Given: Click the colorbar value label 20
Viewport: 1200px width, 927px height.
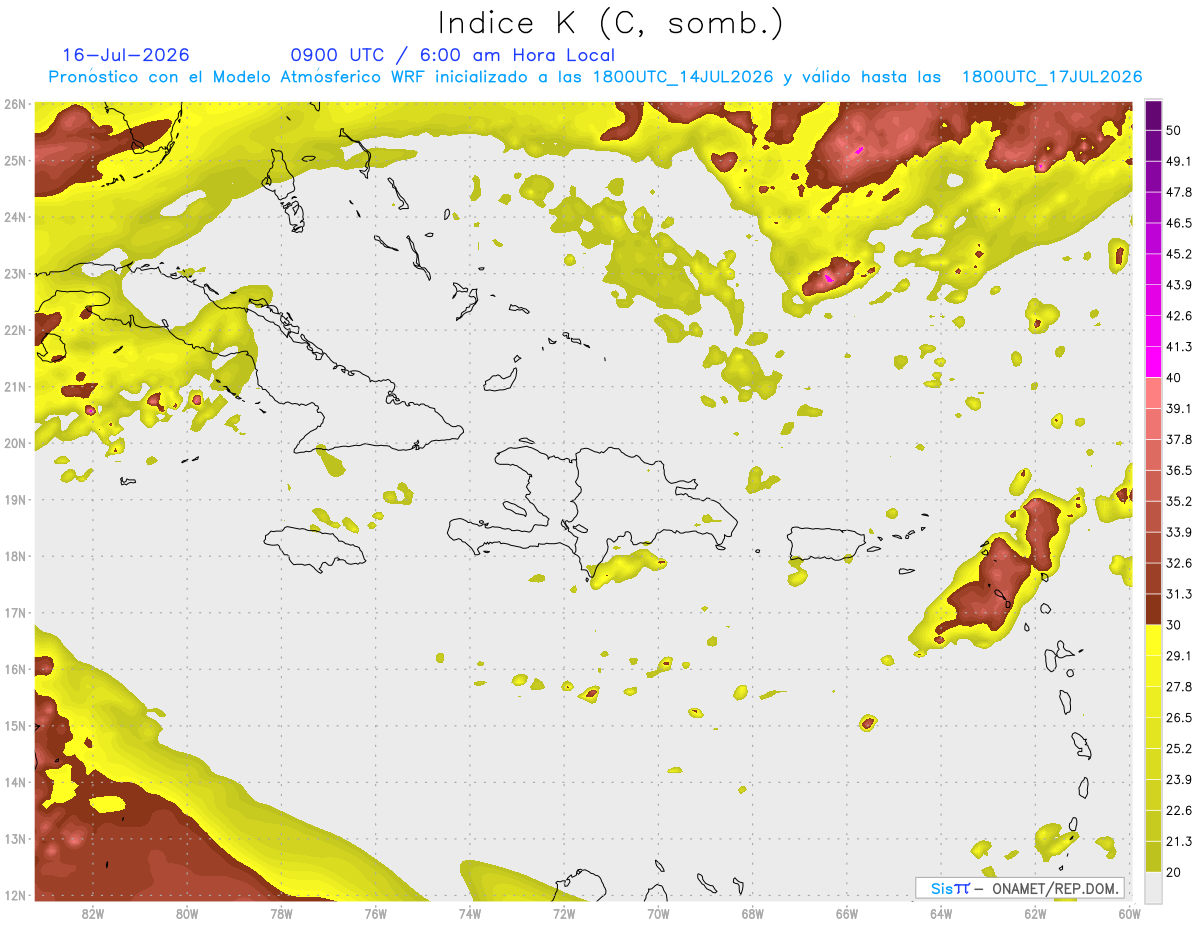Looking at the screenshot, I should click(1174, 872).
